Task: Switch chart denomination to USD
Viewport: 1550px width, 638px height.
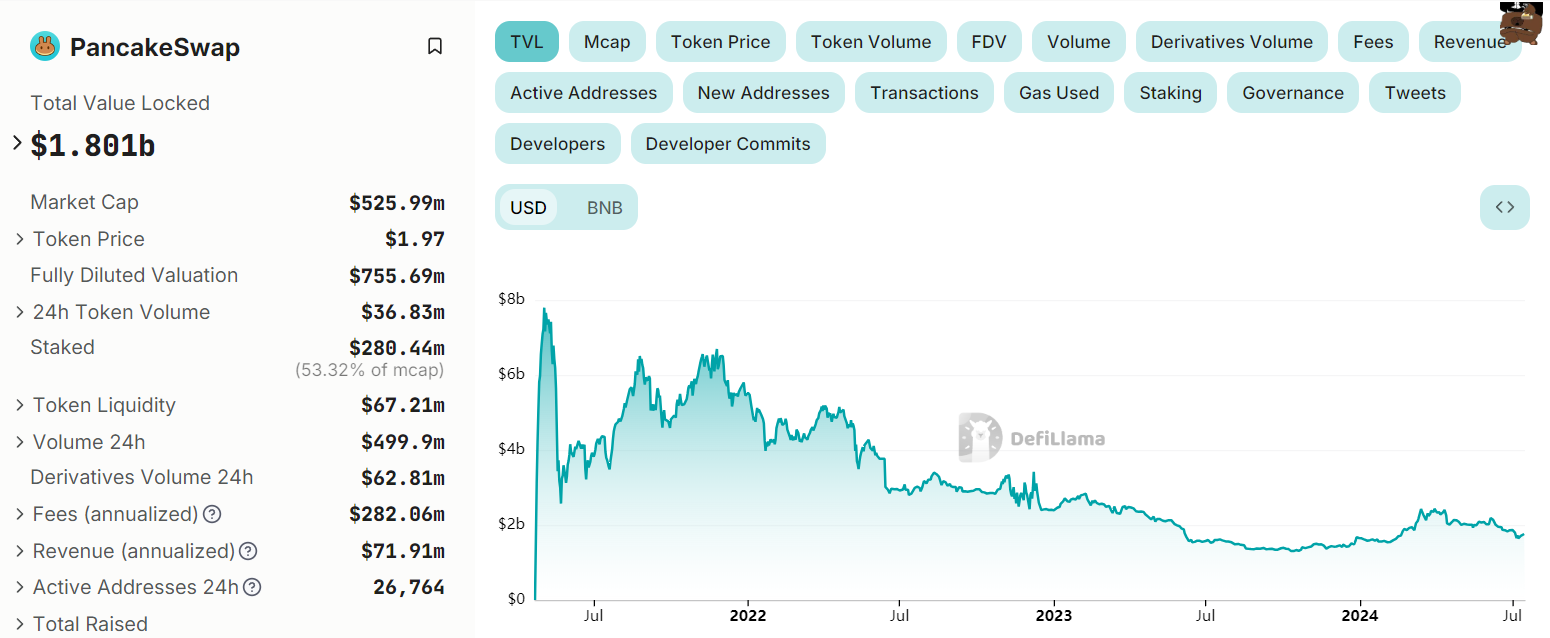Action: pyautogui.click(x=528, y=208)
